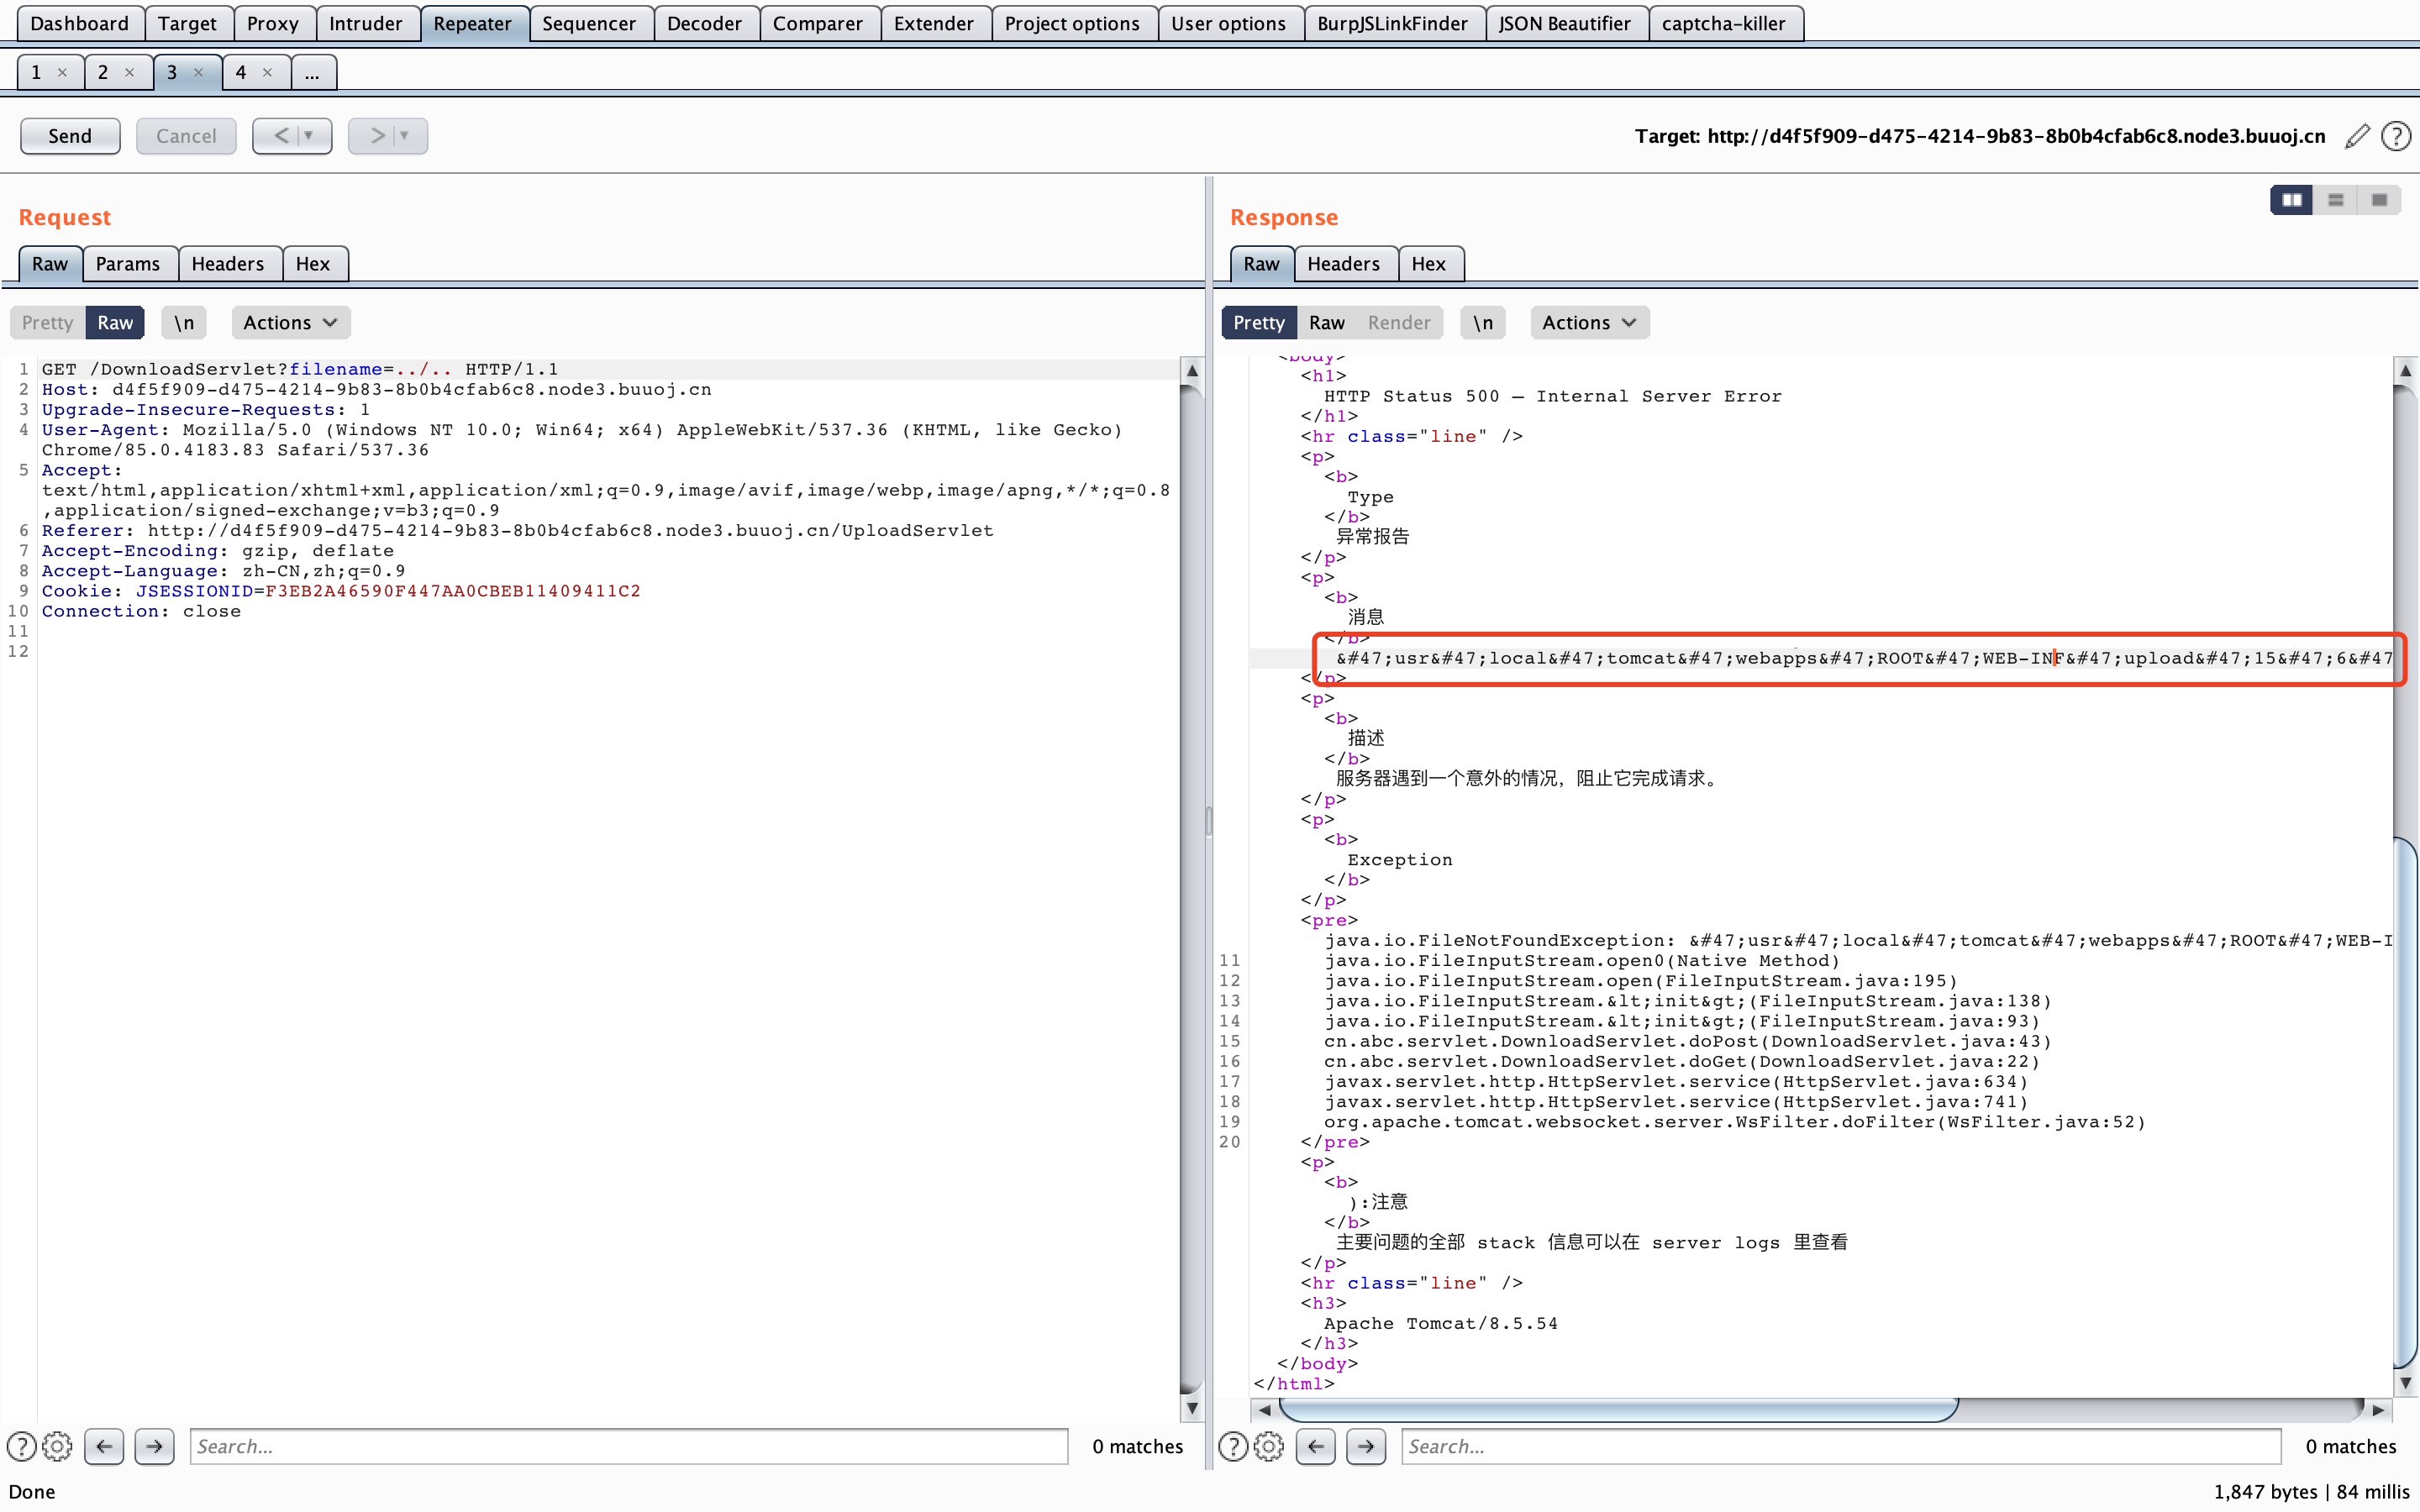The width and height of the screenshot is (2420, 1512).
Task: Open history back dropdown arrow
Action: click(308, 136)
